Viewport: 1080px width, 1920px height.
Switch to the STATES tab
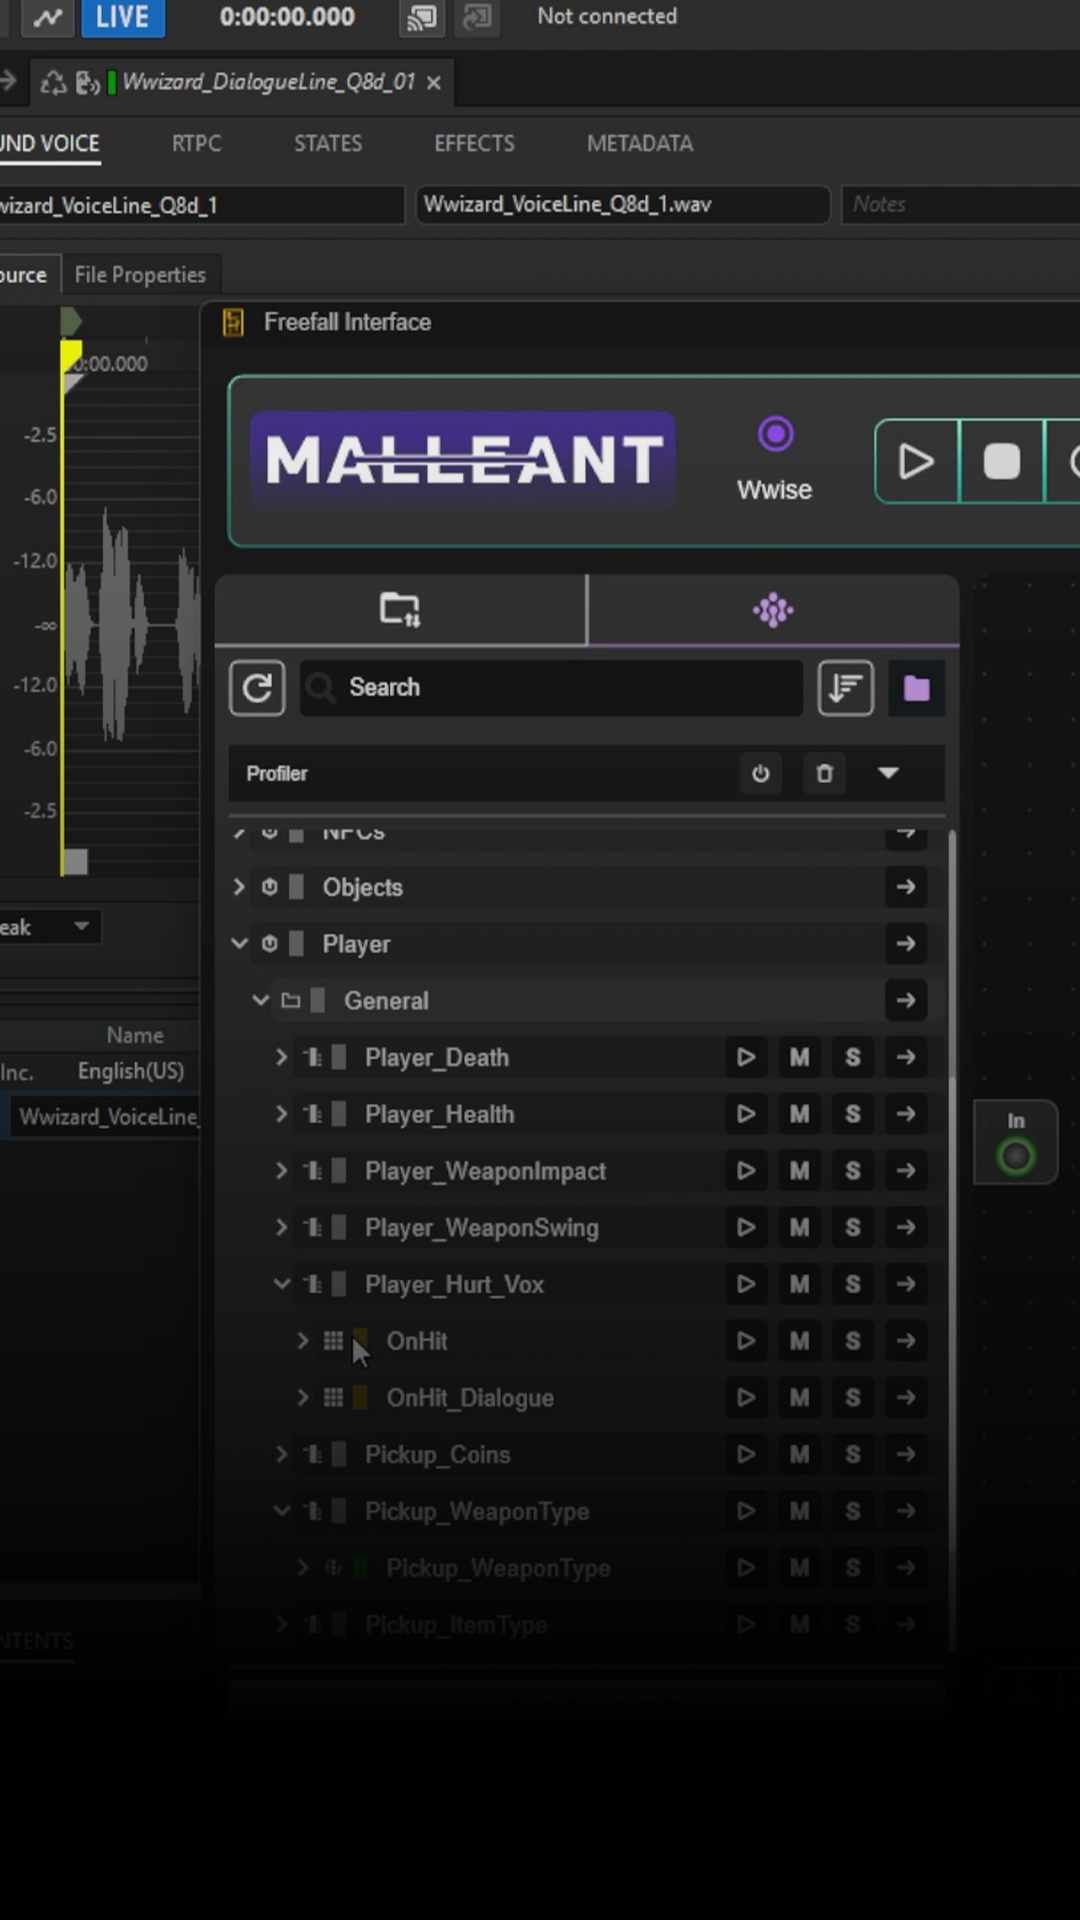[328, 143]
